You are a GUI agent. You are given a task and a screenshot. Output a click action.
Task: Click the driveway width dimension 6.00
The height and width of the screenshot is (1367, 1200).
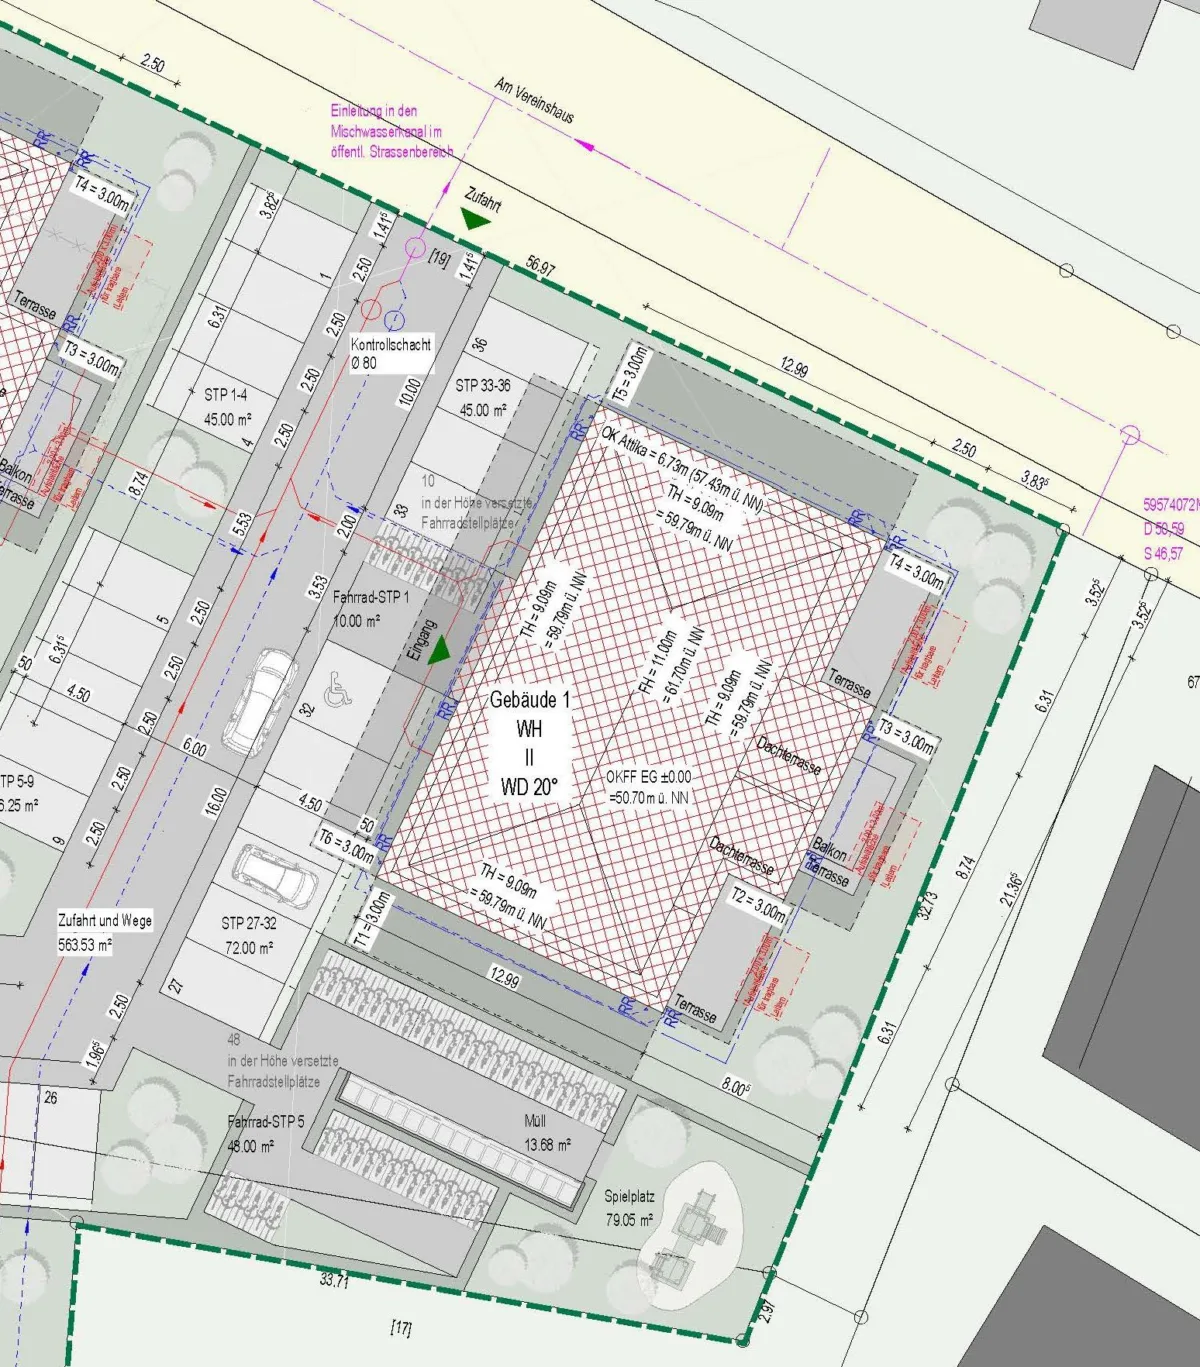[195, 748]
